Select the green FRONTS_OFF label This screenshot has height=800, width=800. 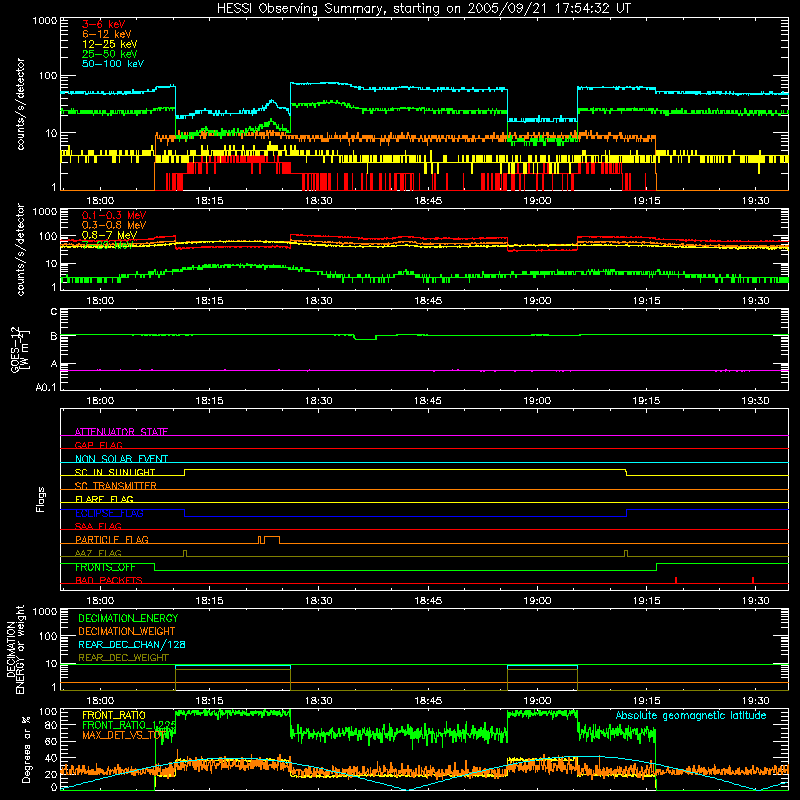pyautogui.click(x=105, y=567)
